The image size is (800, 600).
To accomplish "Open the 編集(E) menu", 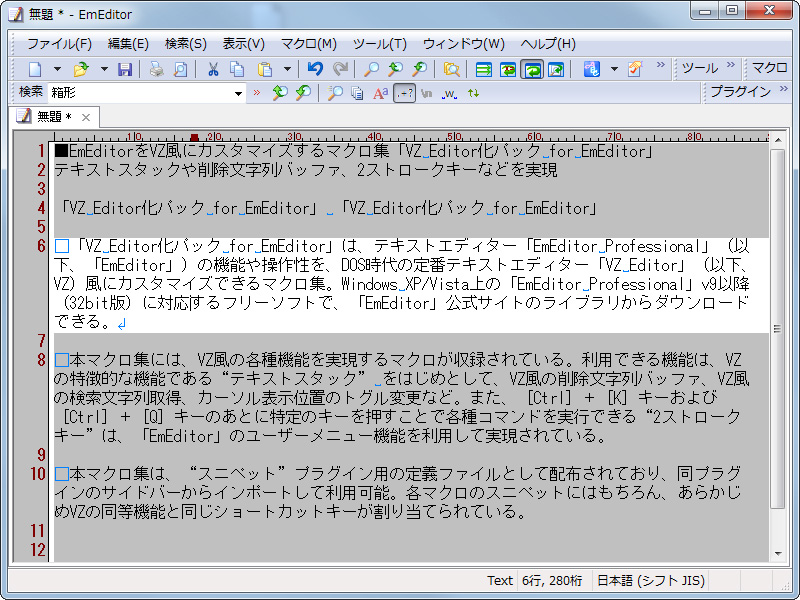I will tap(128, 44).
